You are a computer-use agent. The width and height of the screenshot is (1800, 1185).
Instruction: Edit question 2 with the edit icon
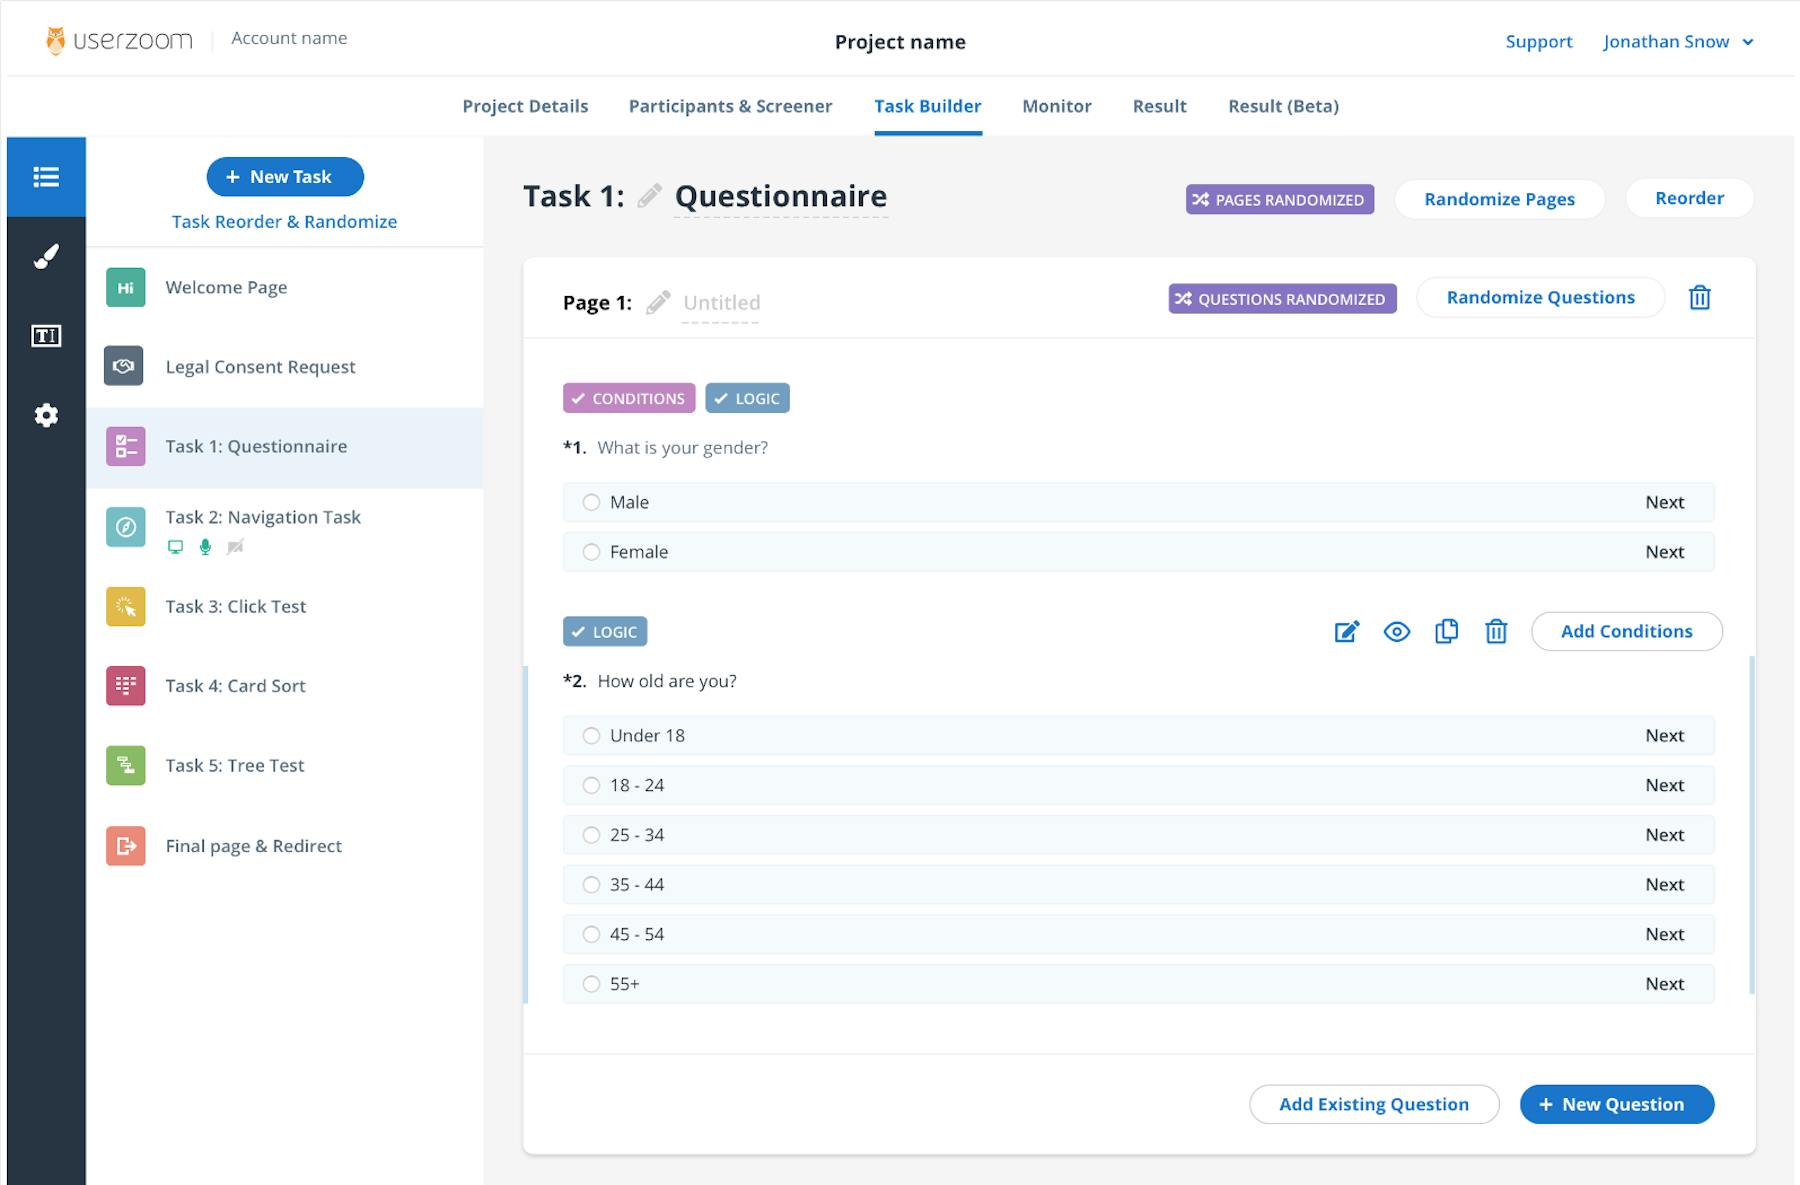coord(1347,632)
